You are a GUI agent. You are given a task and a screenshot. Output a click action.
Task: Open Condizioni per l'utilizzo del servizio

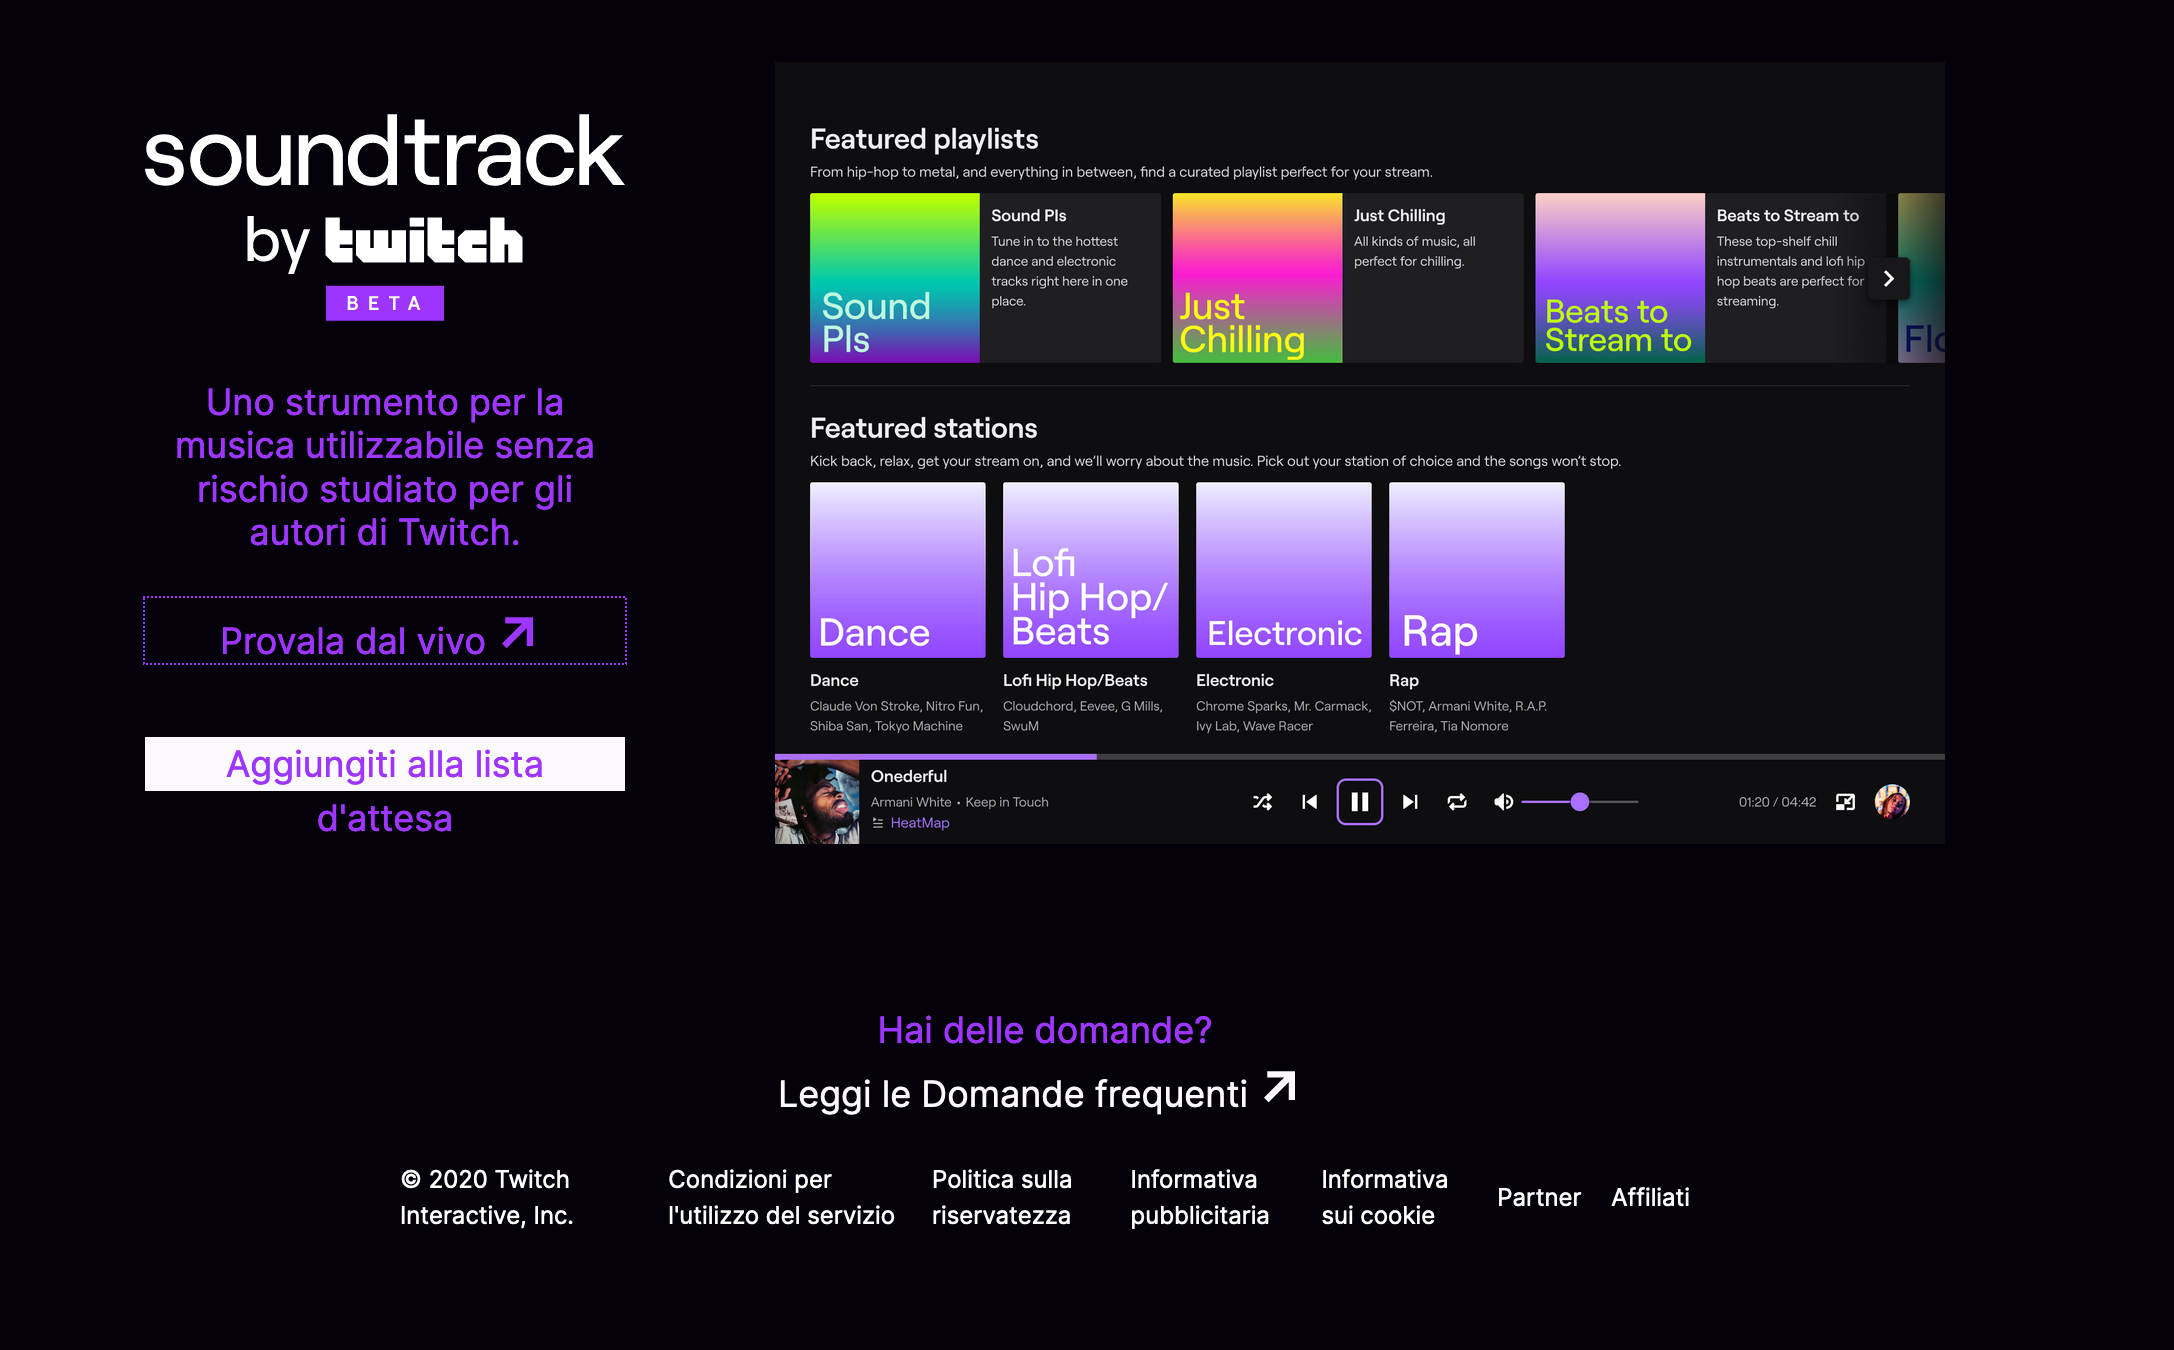point(781,1197)
